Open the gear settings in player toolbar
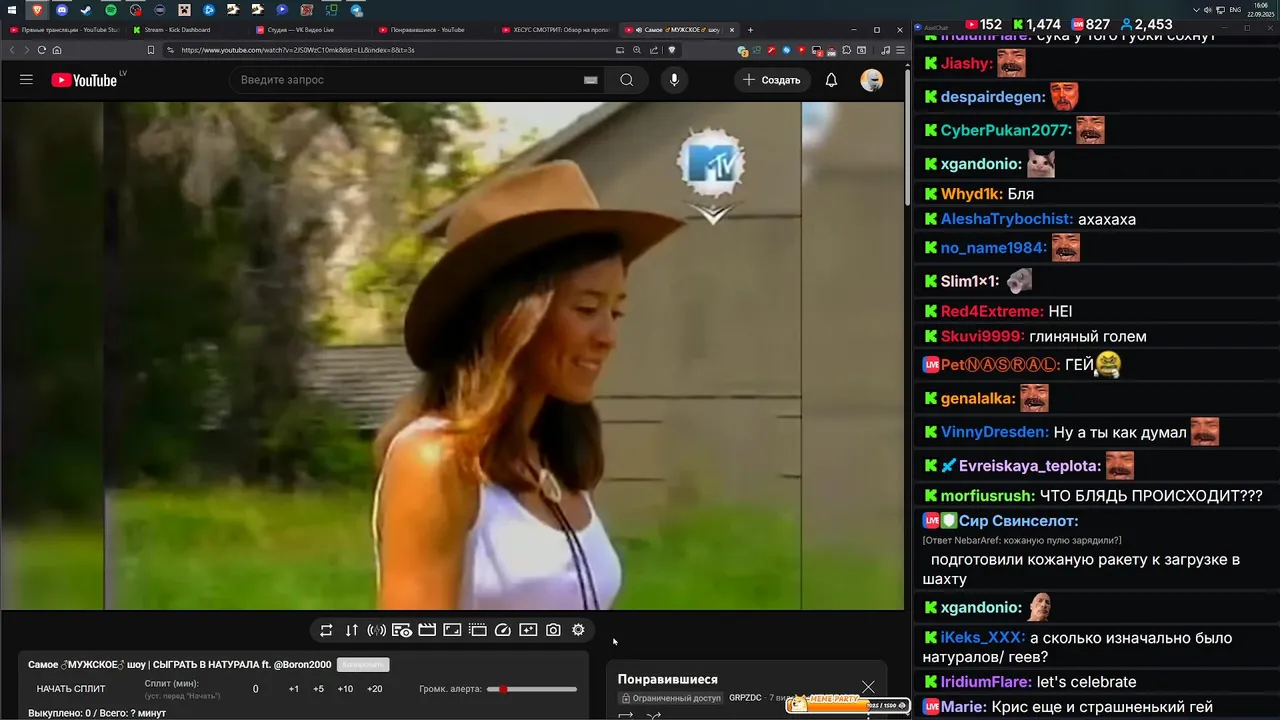Viewport: 1280px width, 720px height. tap(578, 630)
